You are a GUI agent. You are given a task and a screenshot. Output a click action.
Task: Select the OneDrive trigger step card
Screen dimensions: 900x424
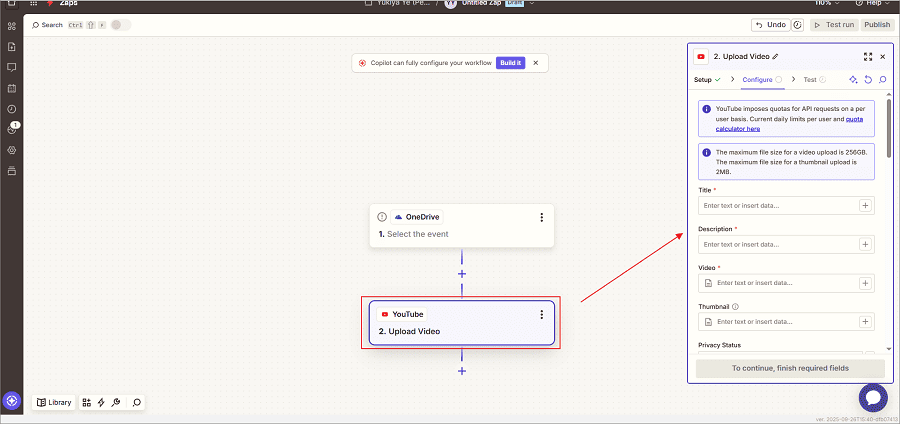pos(461,225)
